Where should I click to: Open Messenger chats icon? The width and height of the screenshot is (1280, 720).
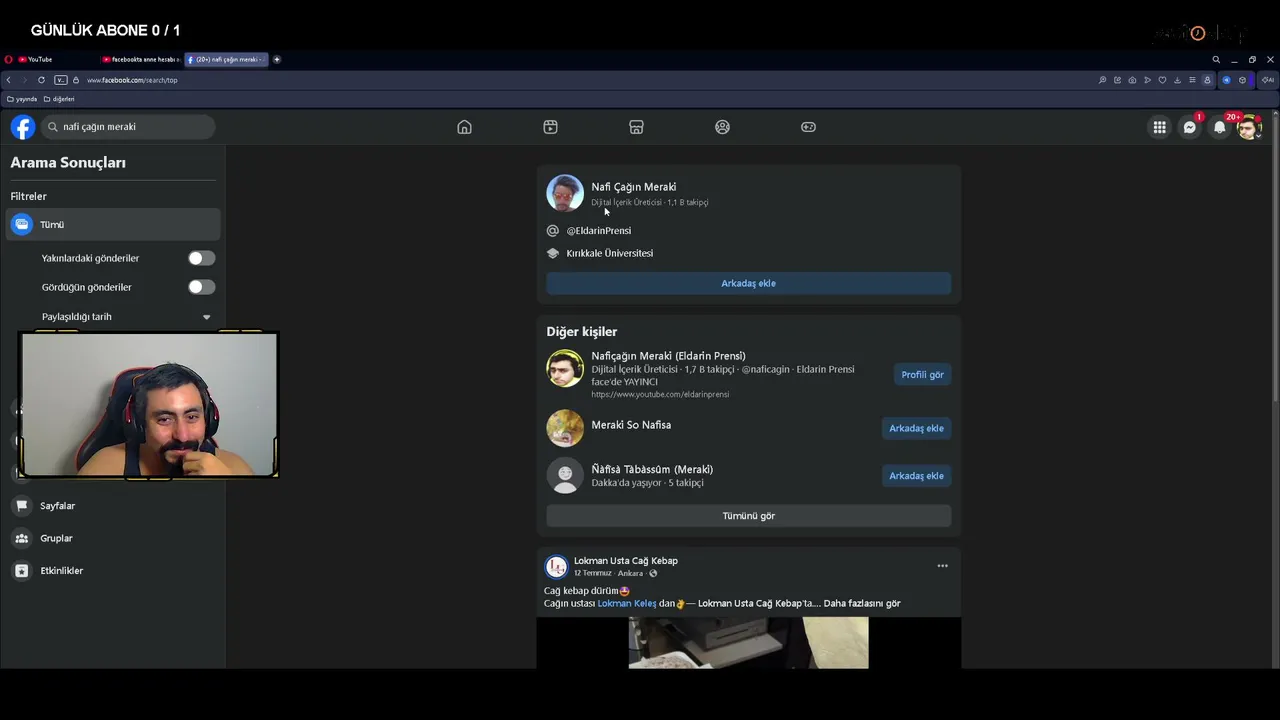click(x=1189, y=127)
